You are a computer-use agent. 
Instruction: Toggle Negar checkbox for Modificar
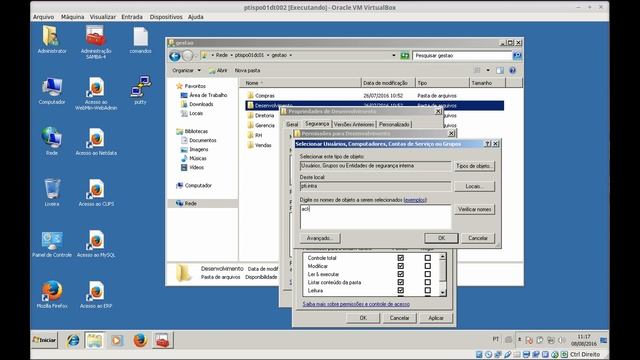point(427,266)
